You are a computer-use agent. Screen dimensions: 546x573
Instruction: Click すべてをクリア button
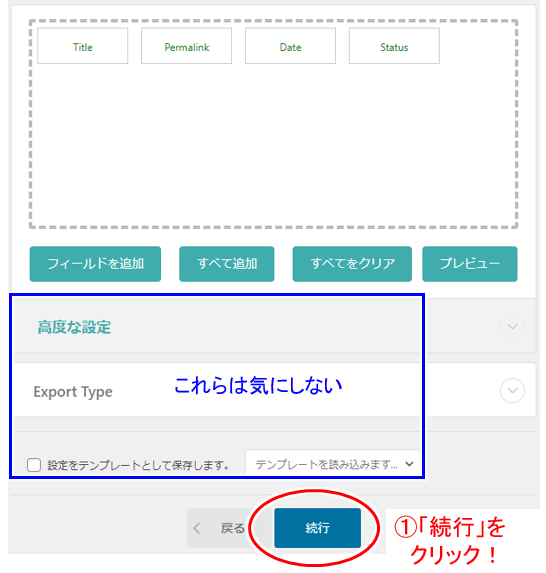[x=352, y=264]
